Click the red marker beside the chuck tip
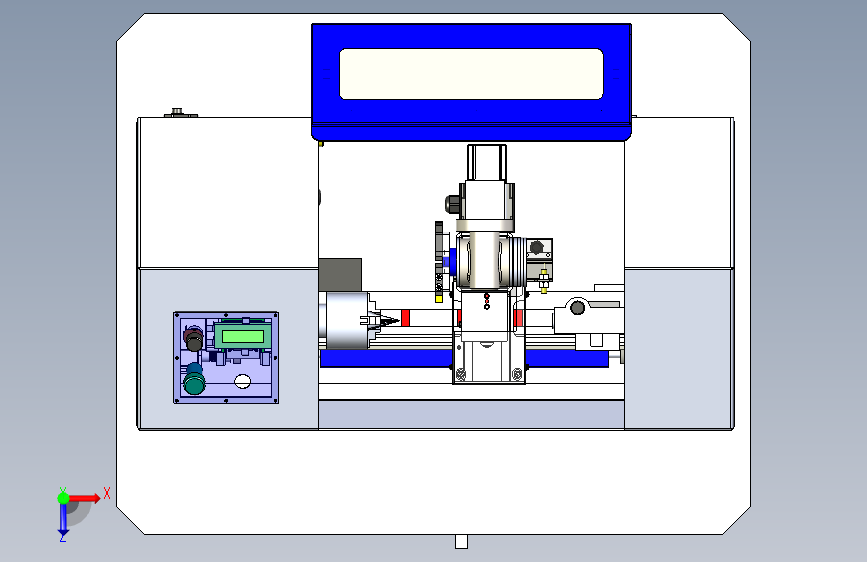867x562 pixels. click(405, 318)
